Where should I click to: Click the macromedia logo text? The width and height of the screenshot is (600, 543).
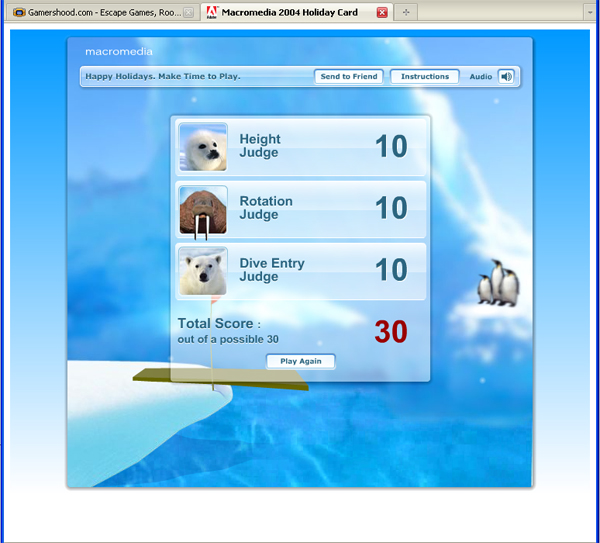(119, 52)
